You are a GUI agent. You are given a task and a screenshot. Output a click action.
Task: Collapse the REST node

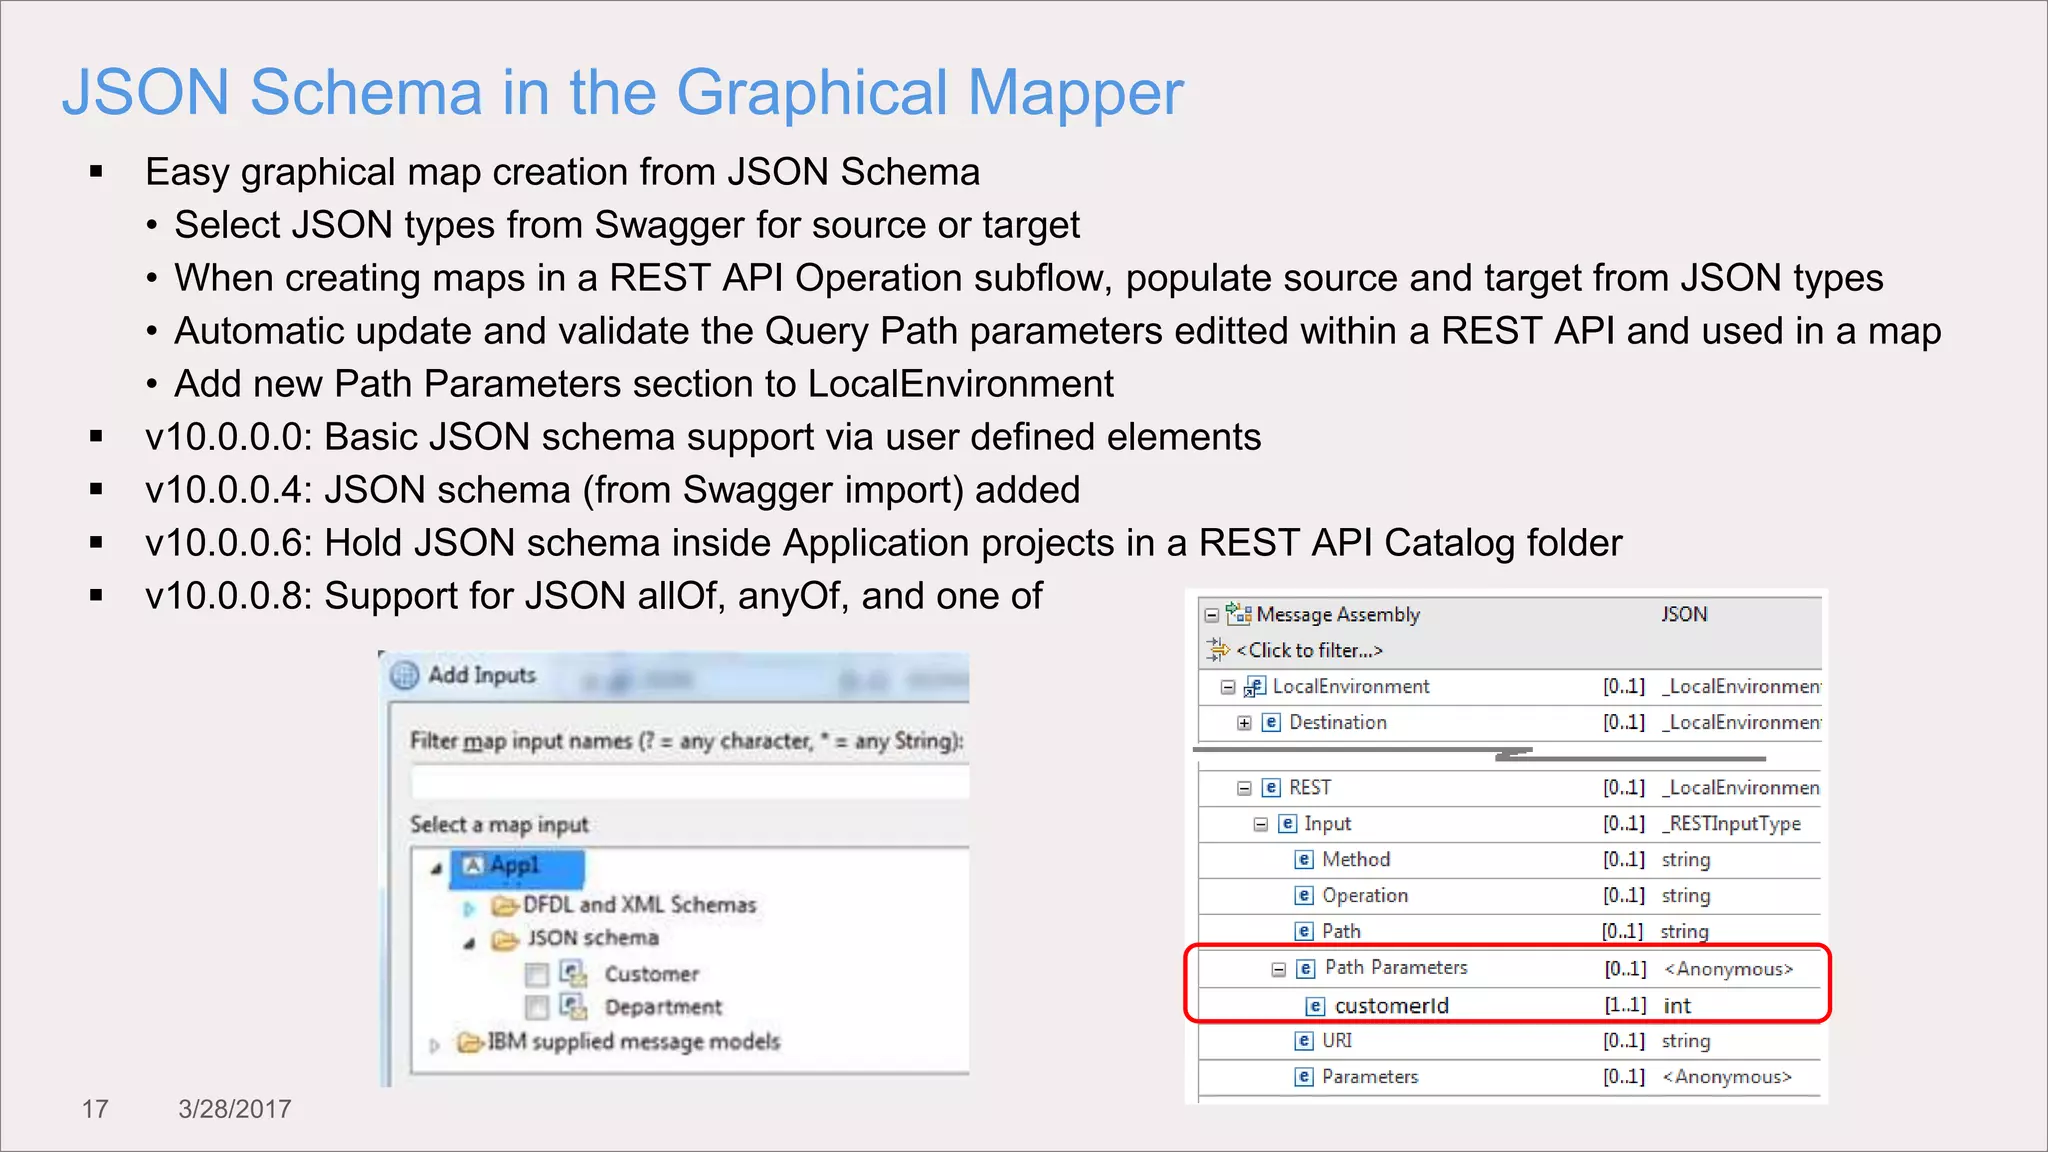click(x=1244, y=789)
